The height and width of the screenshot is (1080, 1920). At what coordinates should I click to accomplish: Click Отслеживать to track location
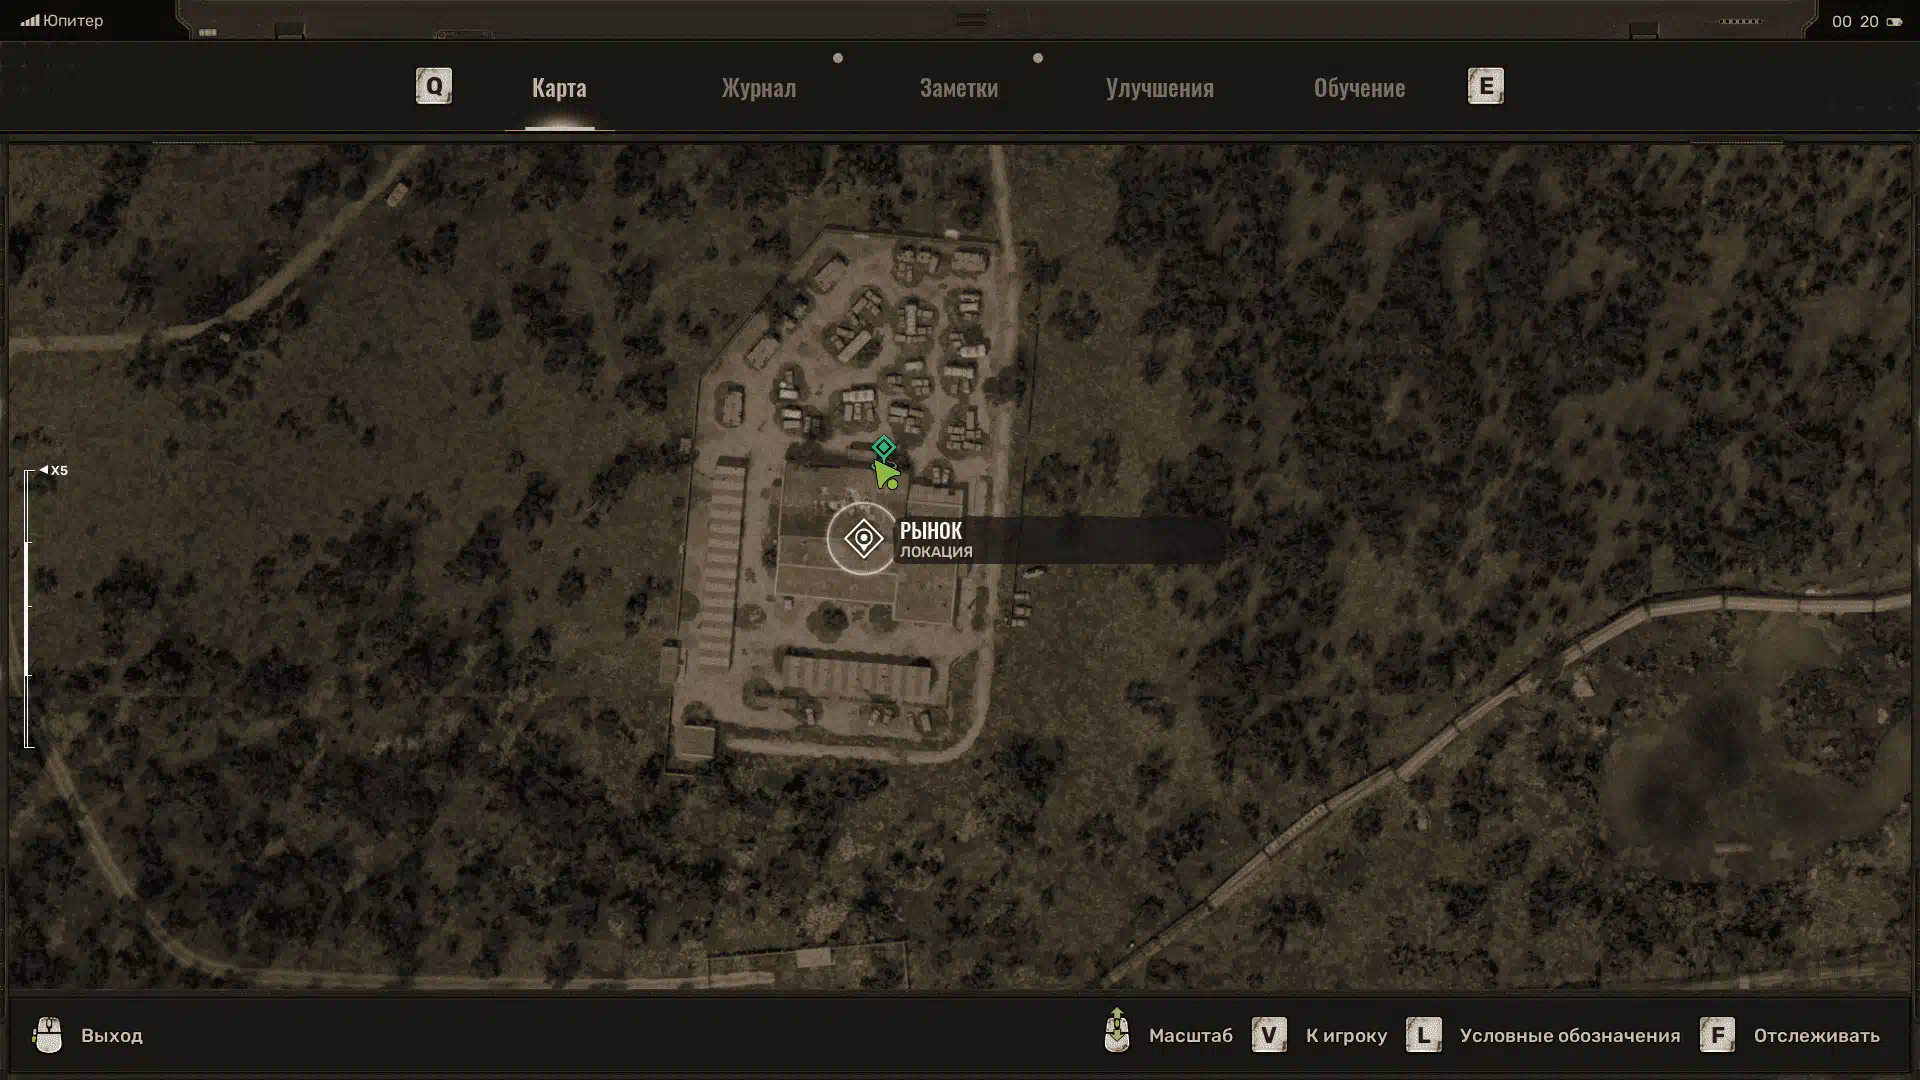click(1817, 1036)
